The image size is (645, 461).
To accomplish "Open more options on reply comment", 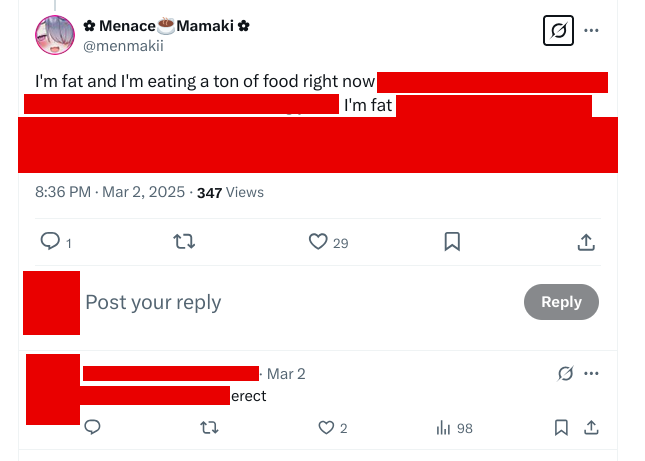I will coord(592,374).
